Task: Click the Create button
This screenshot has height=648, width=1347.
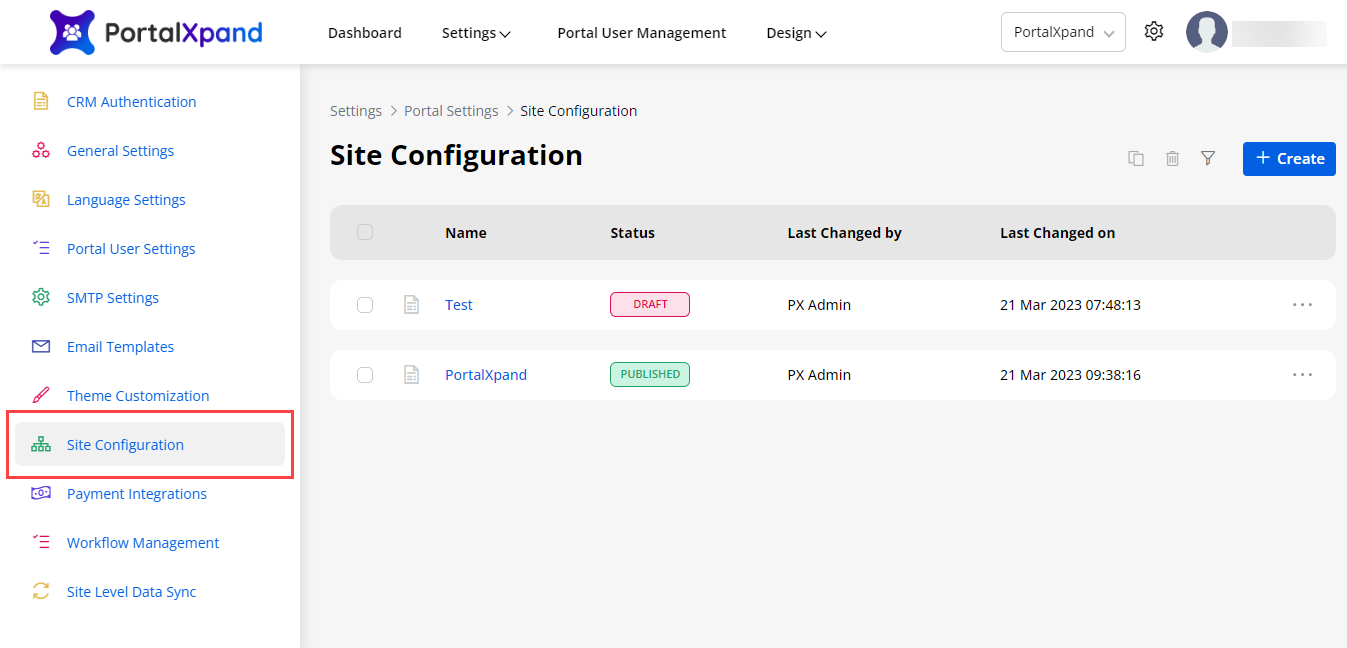Action: pos(1289,159)
